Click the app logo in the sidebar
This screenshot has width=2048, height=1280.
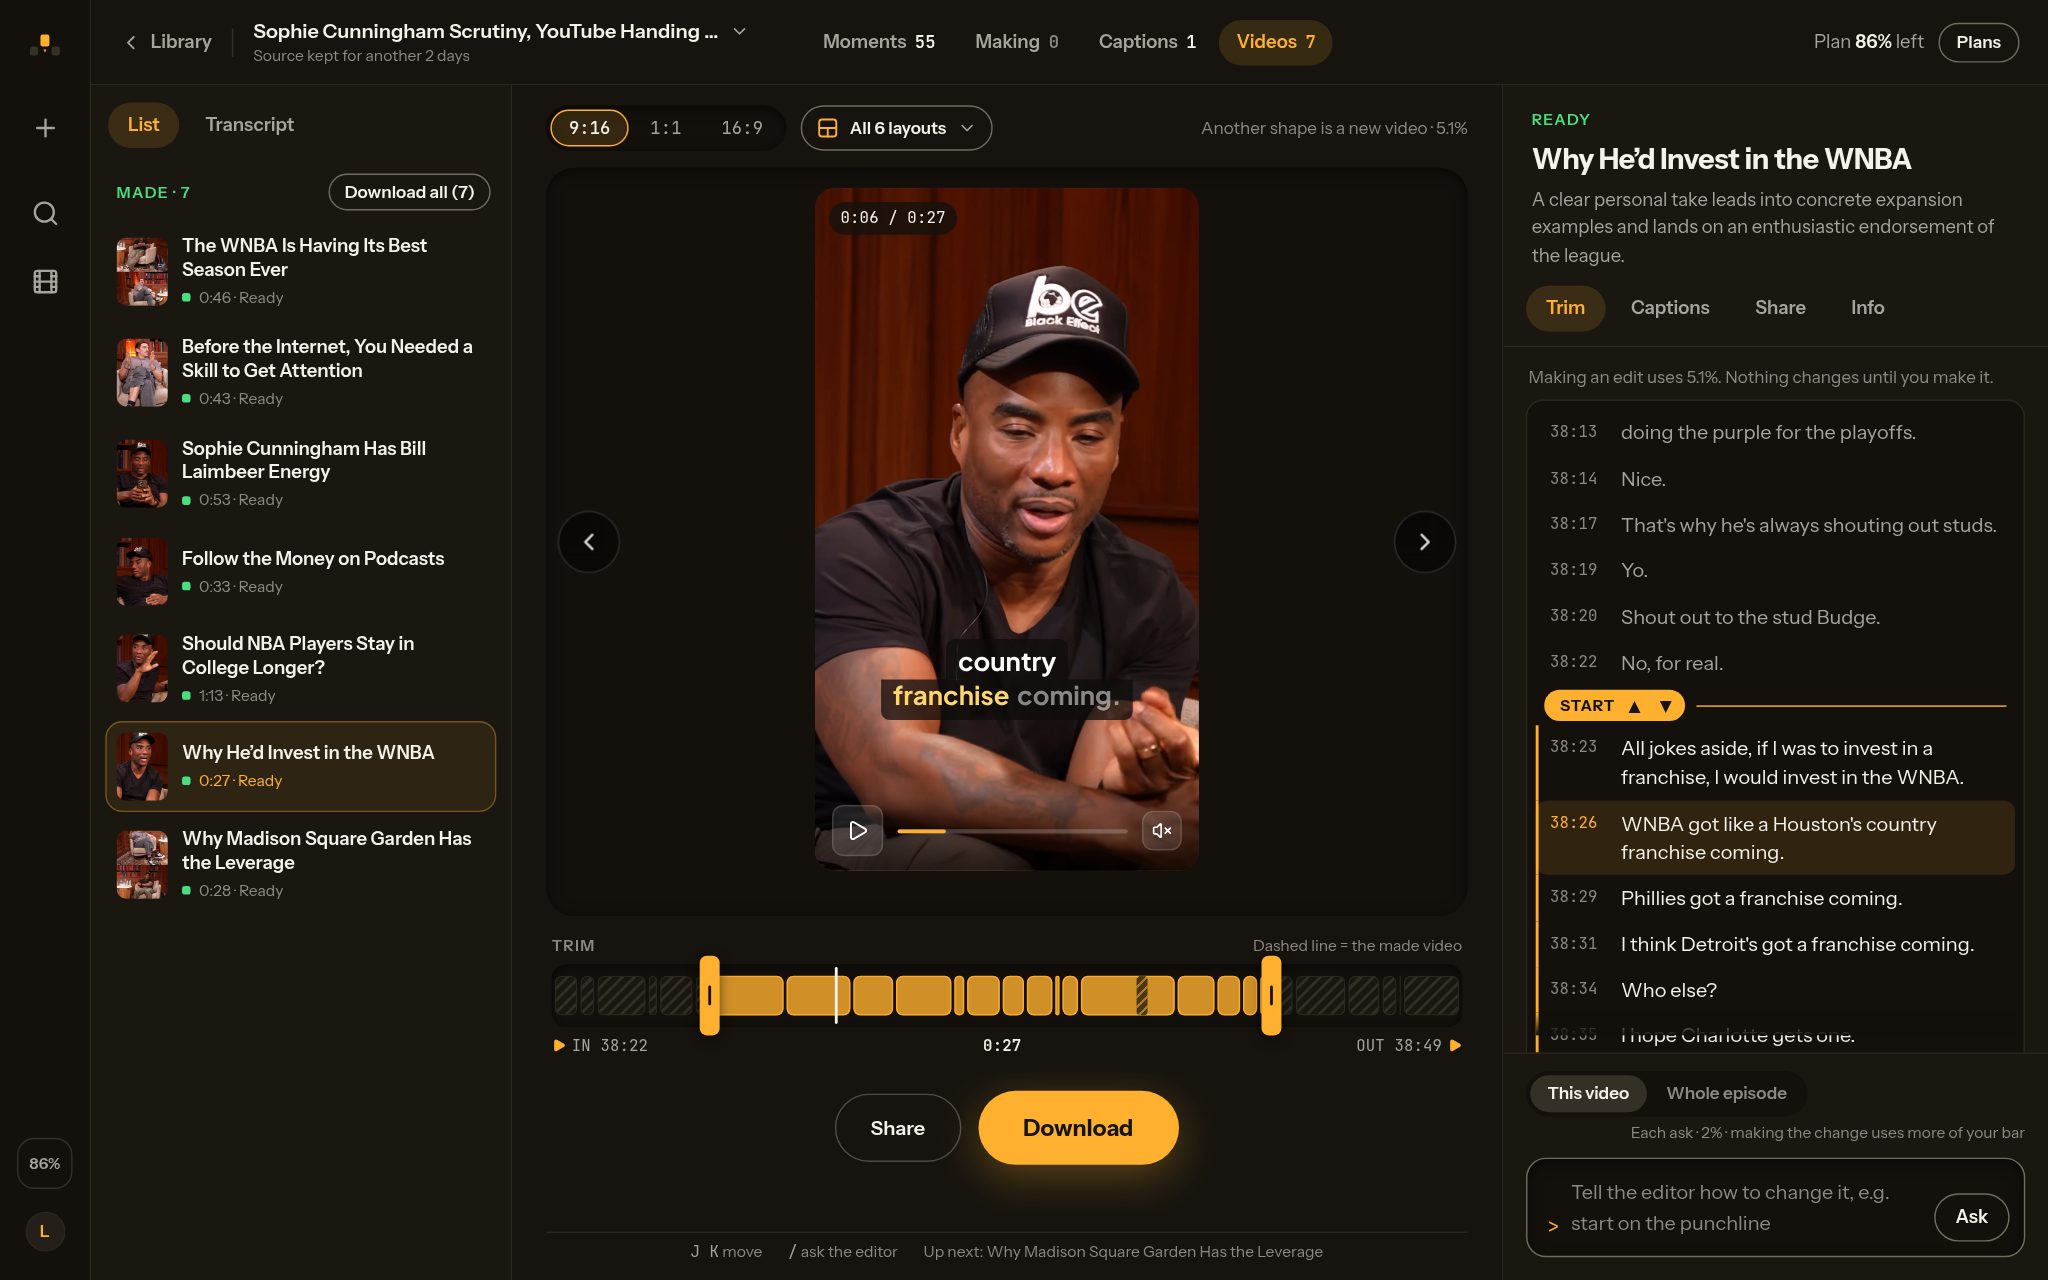point(44,43)
